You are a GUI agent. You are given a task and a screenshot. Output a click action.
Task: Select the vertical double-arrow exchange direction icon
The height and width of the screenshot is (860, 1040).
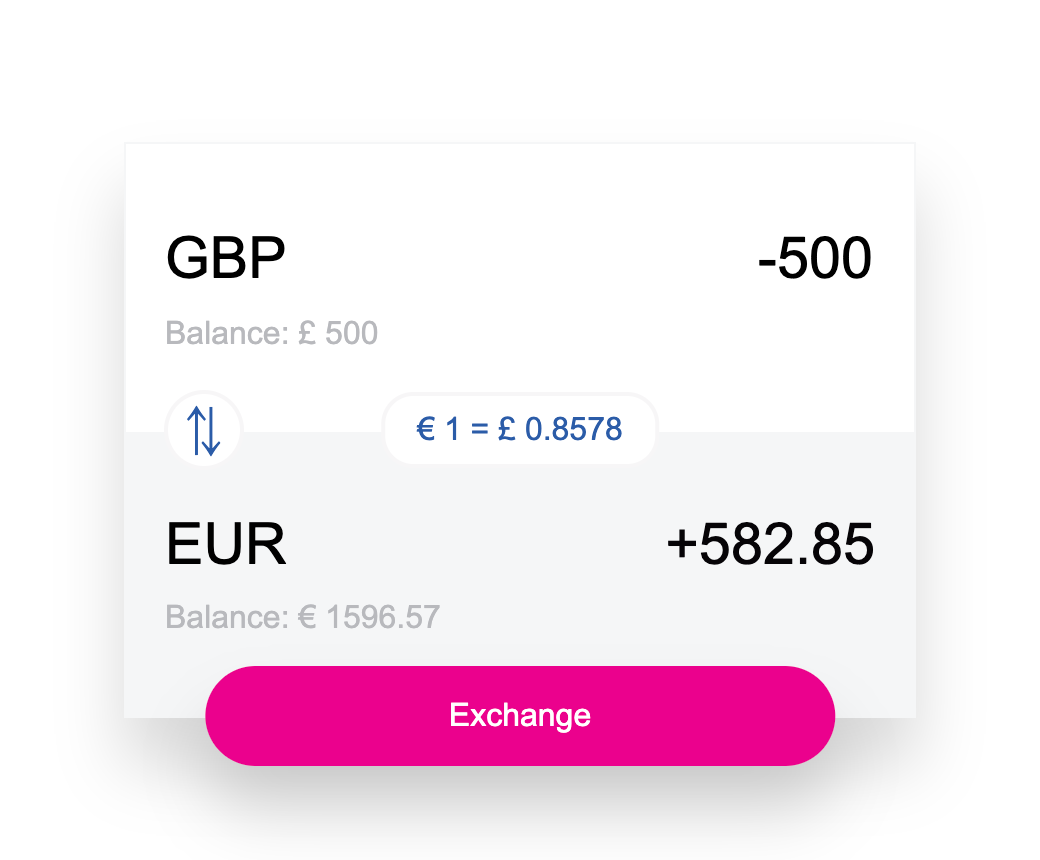[203, 429]
